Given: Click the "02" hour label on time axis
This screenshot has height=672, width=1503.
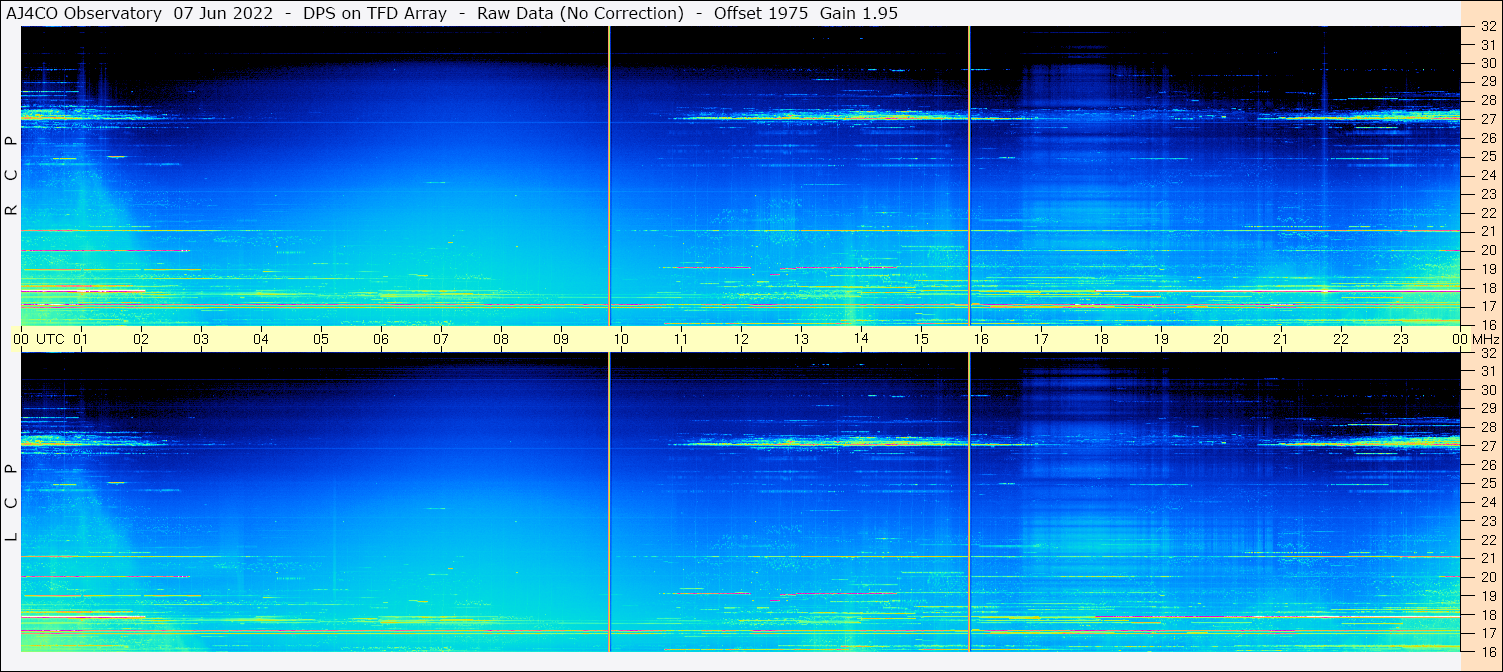Looking at the screenshot, I should click(141, 339).
